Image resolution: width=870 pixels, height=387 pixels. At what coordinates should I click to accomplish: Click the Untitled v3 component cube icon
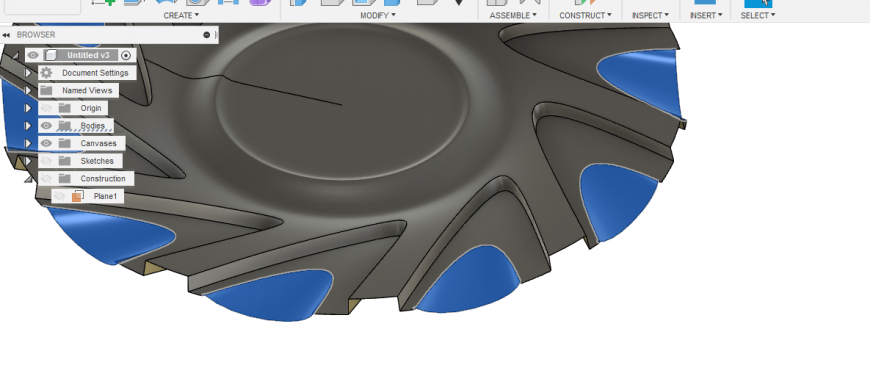pyautogui.click(x=51, y=55)
